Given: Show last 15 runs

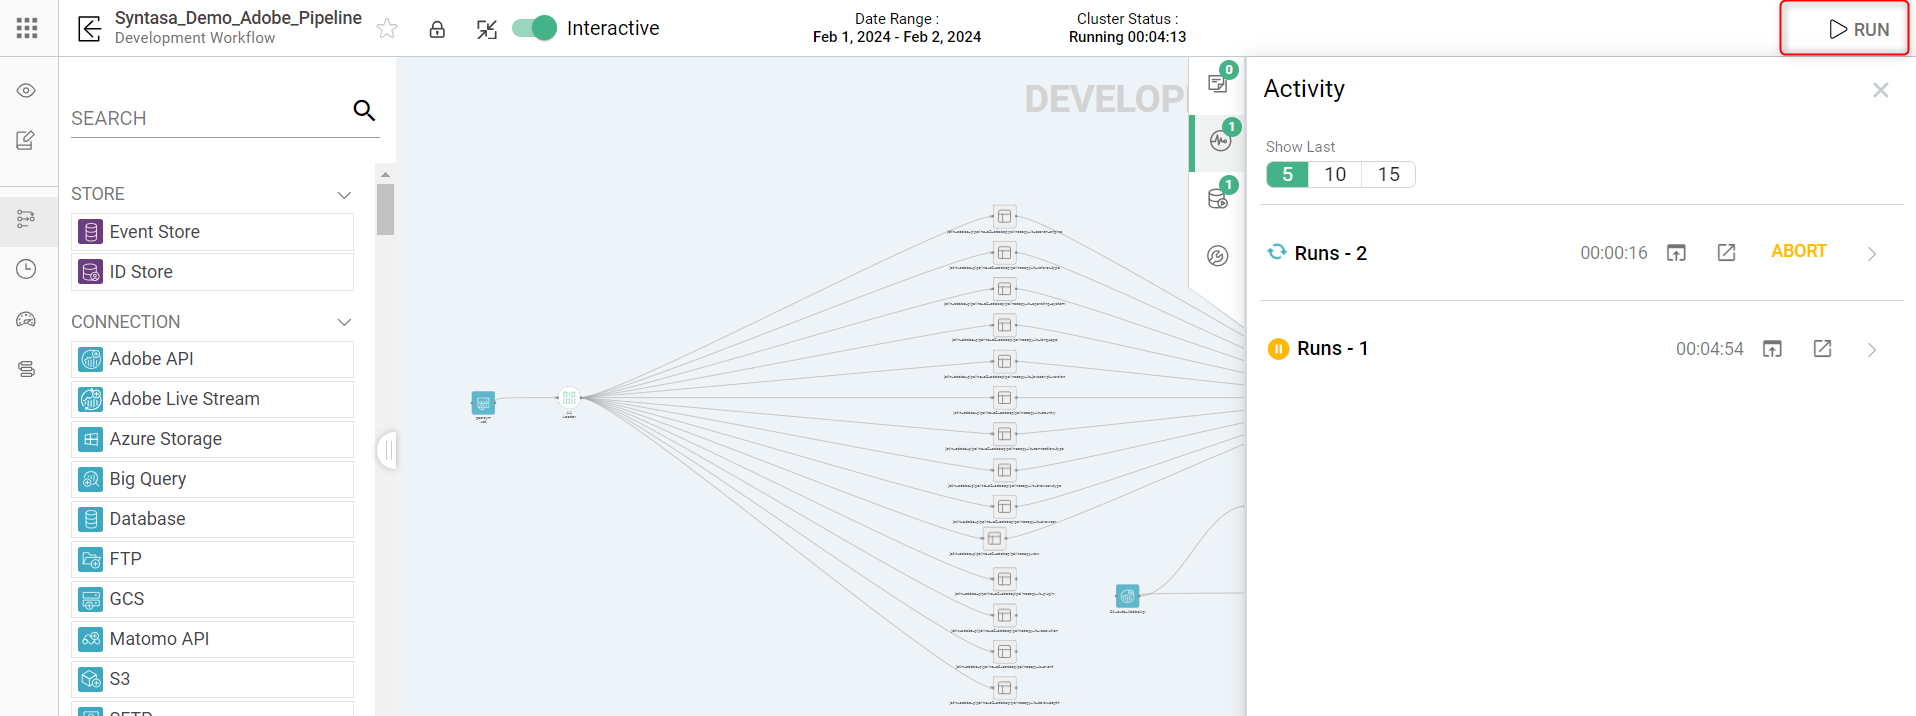Looking at the screenshot, I should coord(1388,175).
